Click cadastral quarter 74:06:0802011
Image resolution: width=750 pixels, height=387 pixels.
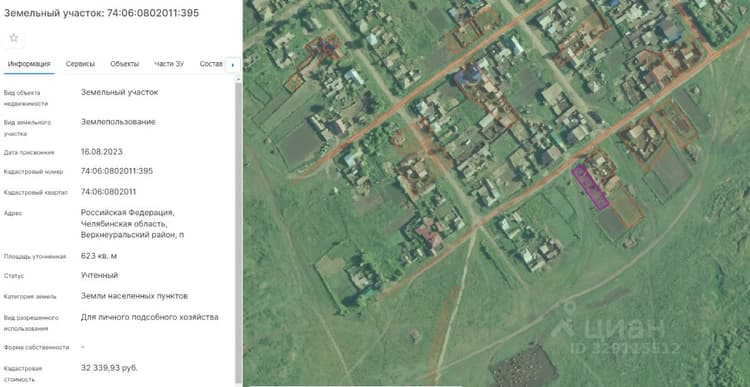(x=108, y=192)
